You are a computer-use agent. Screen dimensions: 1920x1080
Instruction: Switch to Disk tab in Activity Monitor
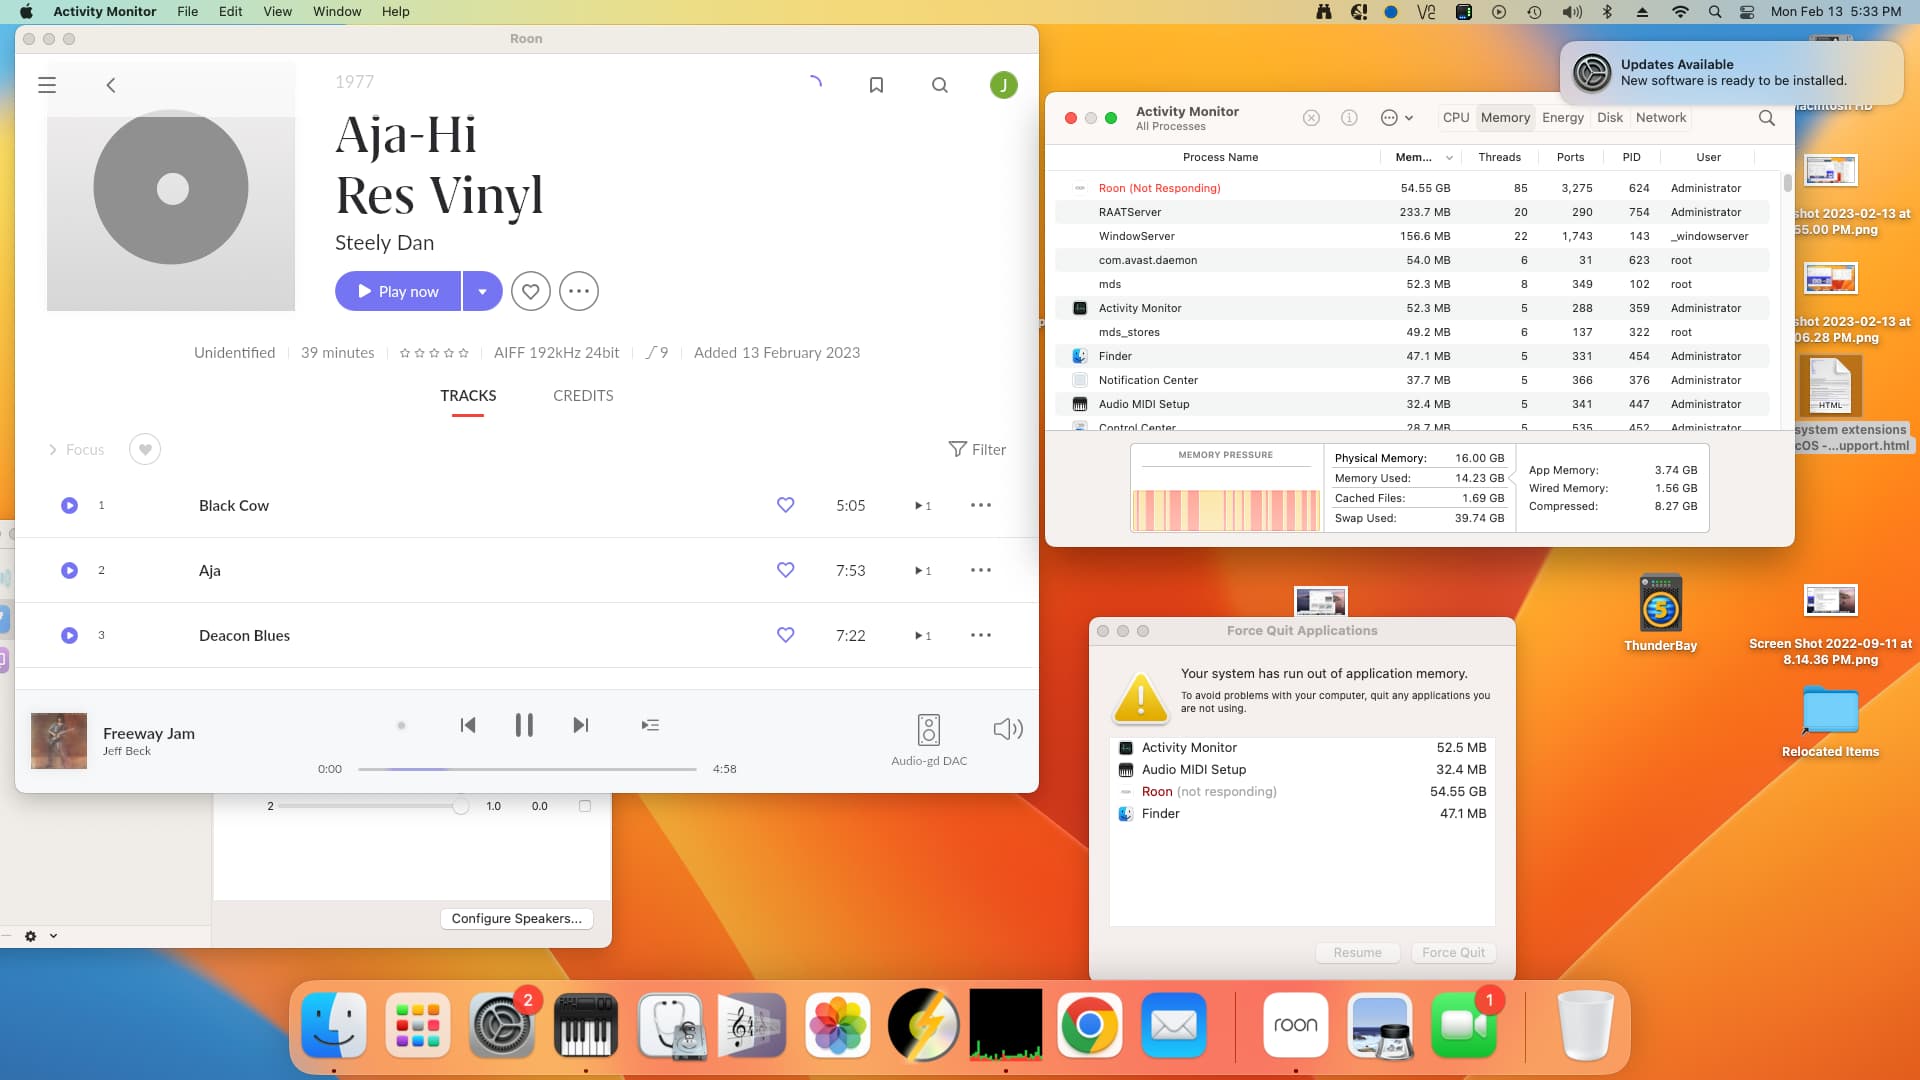[1610, 118]
